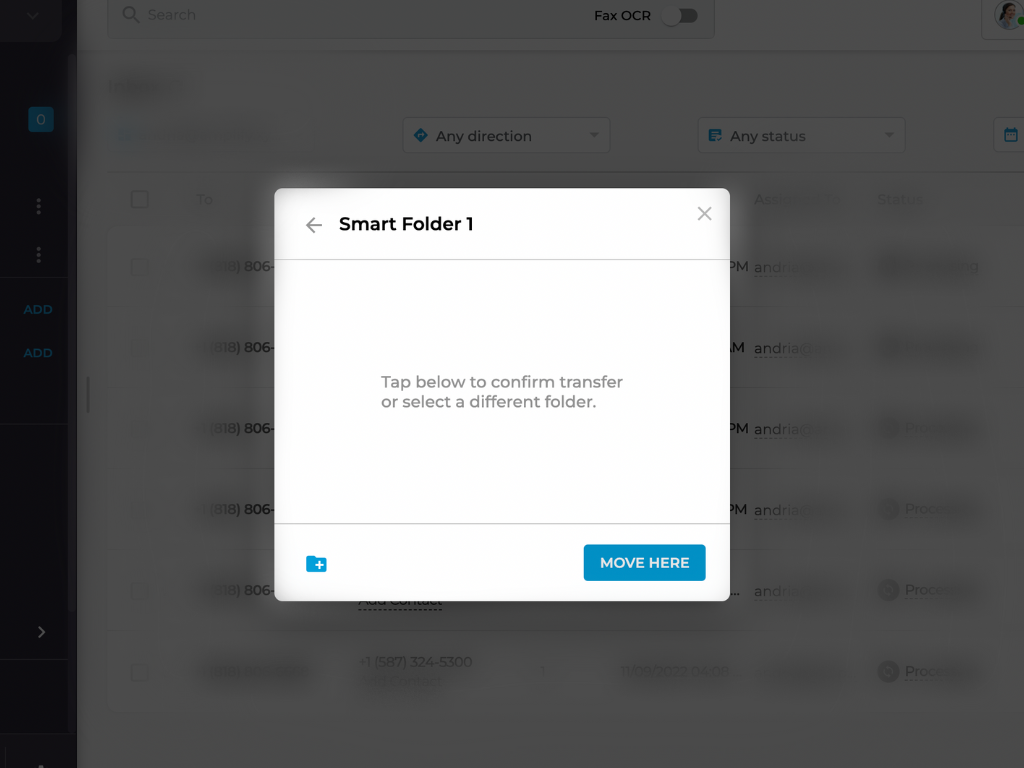Check the checkbox on the (587) 324-5300 row
This screenshot has height=768, width=1024.
pos(139,673)
